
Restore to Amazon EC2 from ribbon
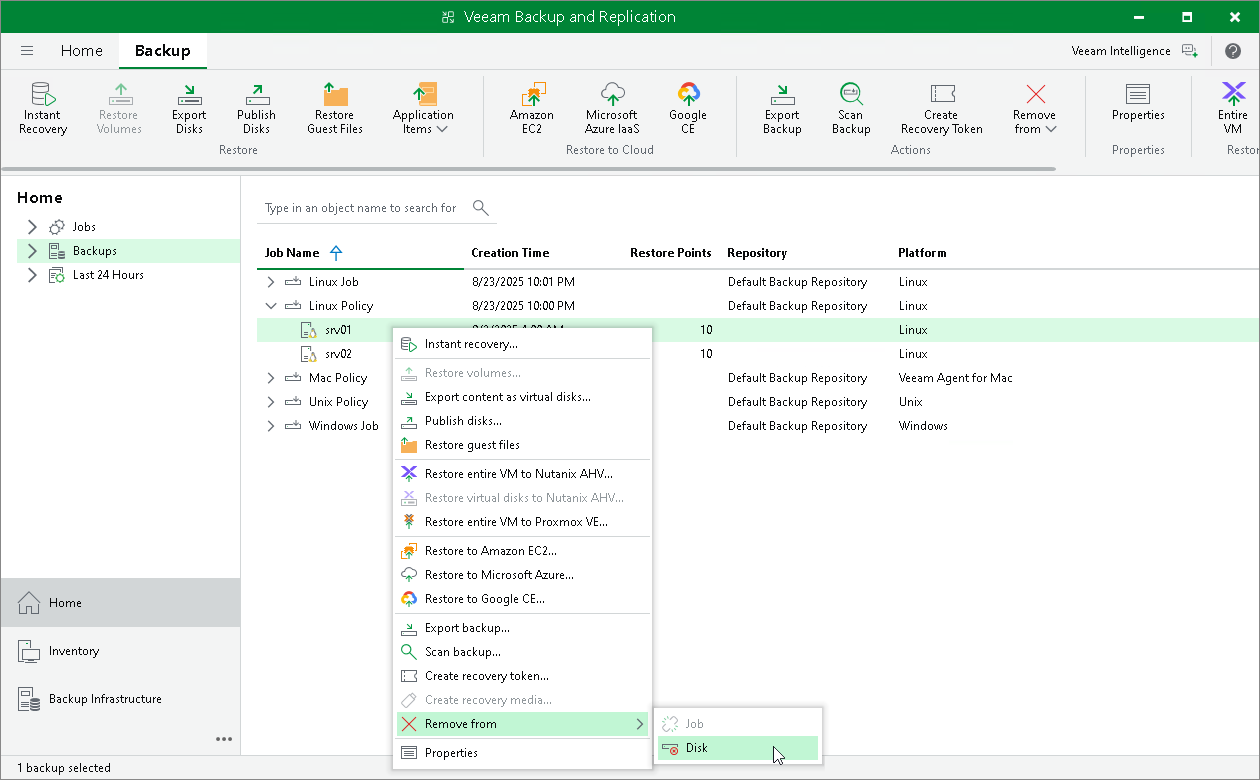coord(532,108)
